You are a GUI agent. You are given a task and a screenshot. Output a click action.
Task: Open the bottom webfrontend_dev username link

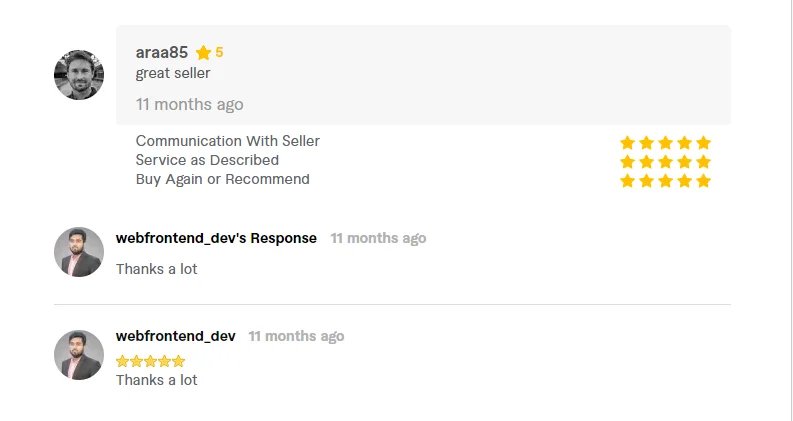point(175,336)
